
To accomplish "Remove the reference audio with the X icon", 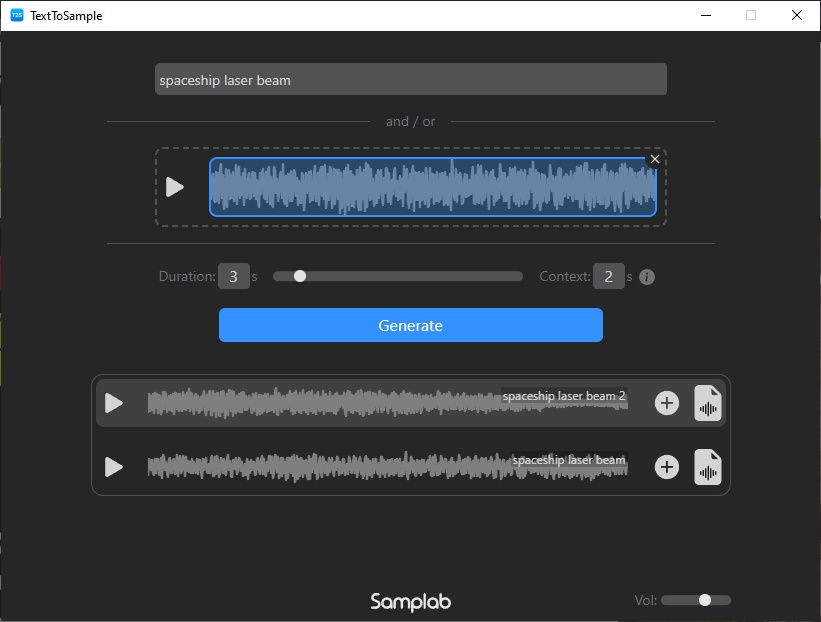I will 654,159.
